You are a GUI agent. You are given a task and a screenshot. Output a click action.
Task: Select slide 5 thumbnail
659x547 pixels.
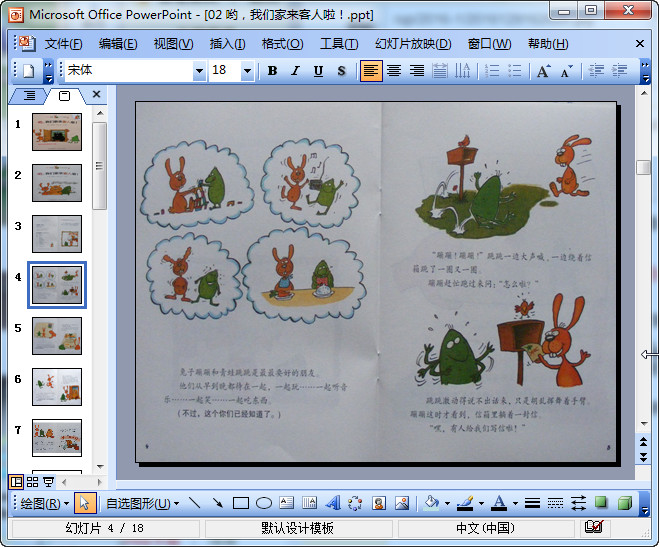(57, 336)
